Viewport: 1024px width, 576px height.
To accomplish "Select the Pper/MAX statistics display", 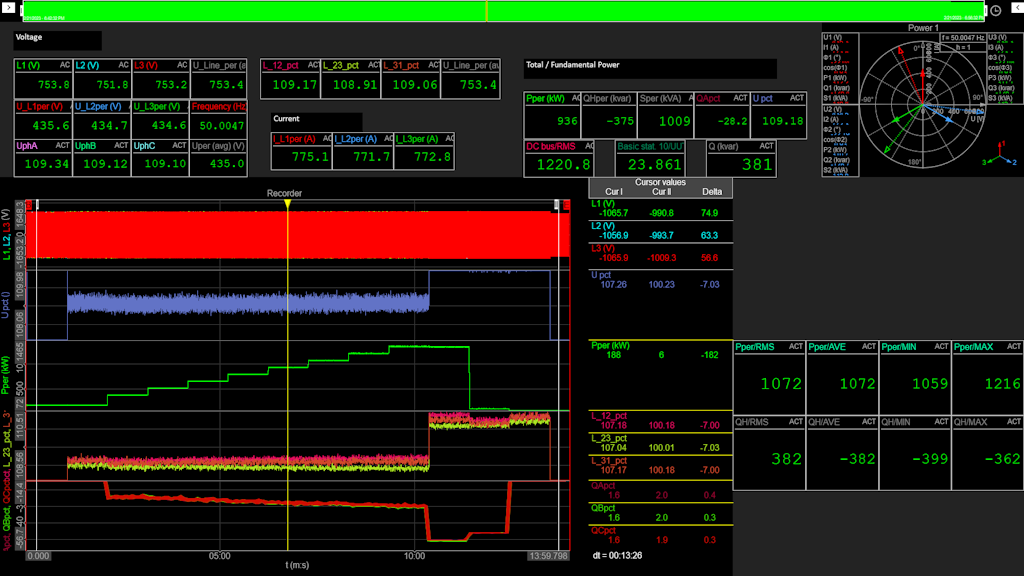I will coord(987,375).
